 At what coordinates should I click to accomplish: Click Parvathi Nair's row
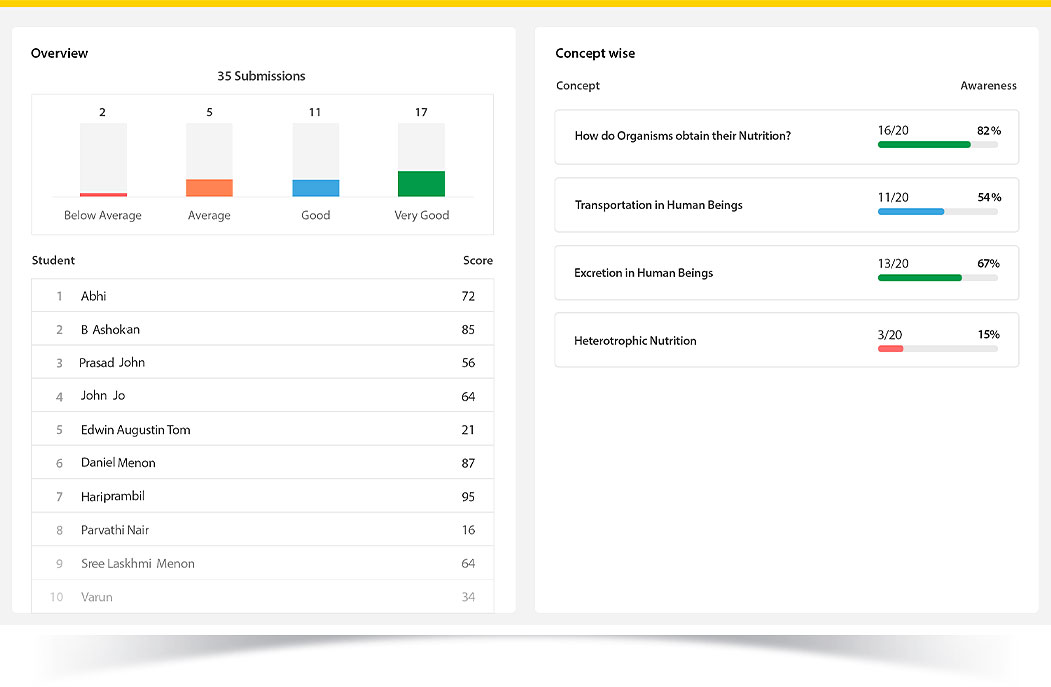[x=262, y=530]
